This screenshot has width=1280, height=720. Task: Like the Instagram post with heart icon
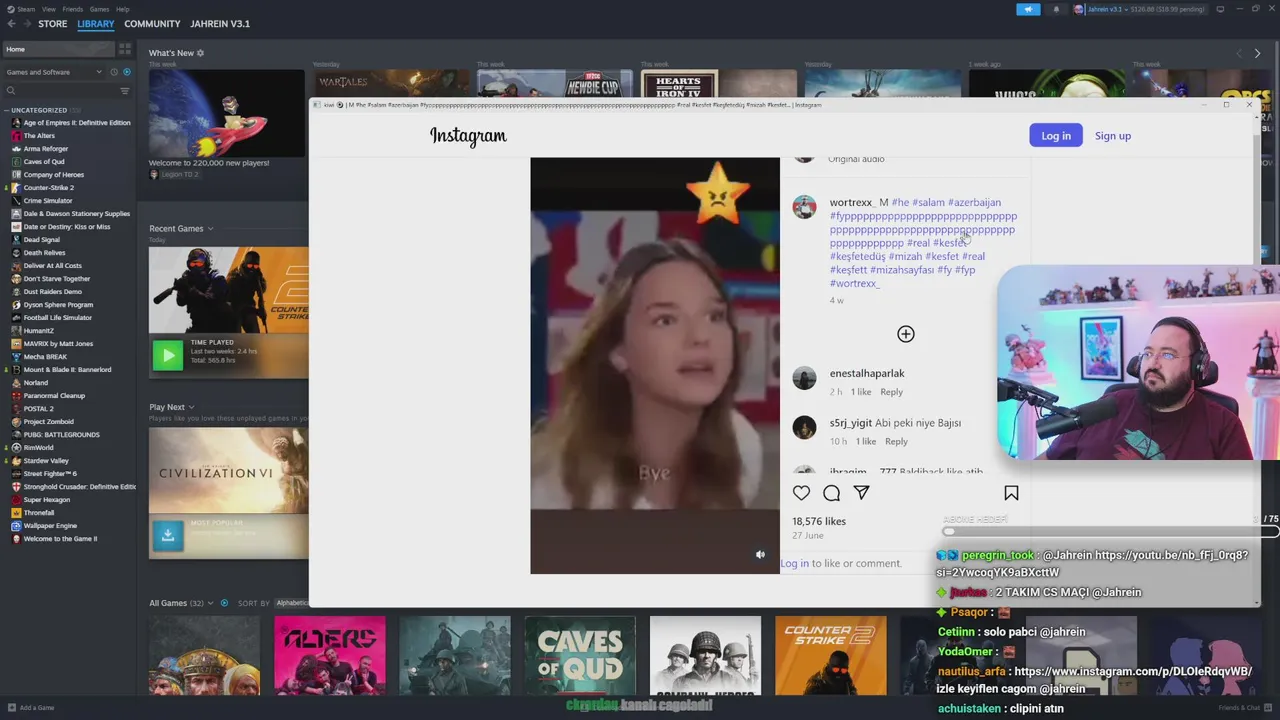[x=801, y=493]
